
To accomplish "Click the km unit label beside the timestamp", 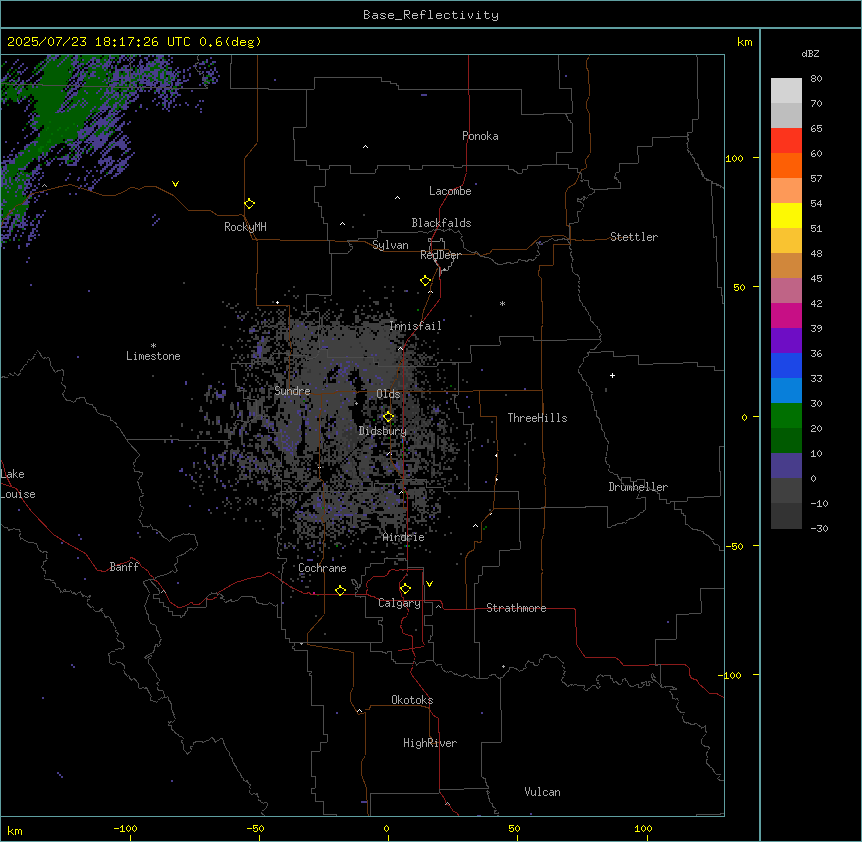I will click(744, 42).
